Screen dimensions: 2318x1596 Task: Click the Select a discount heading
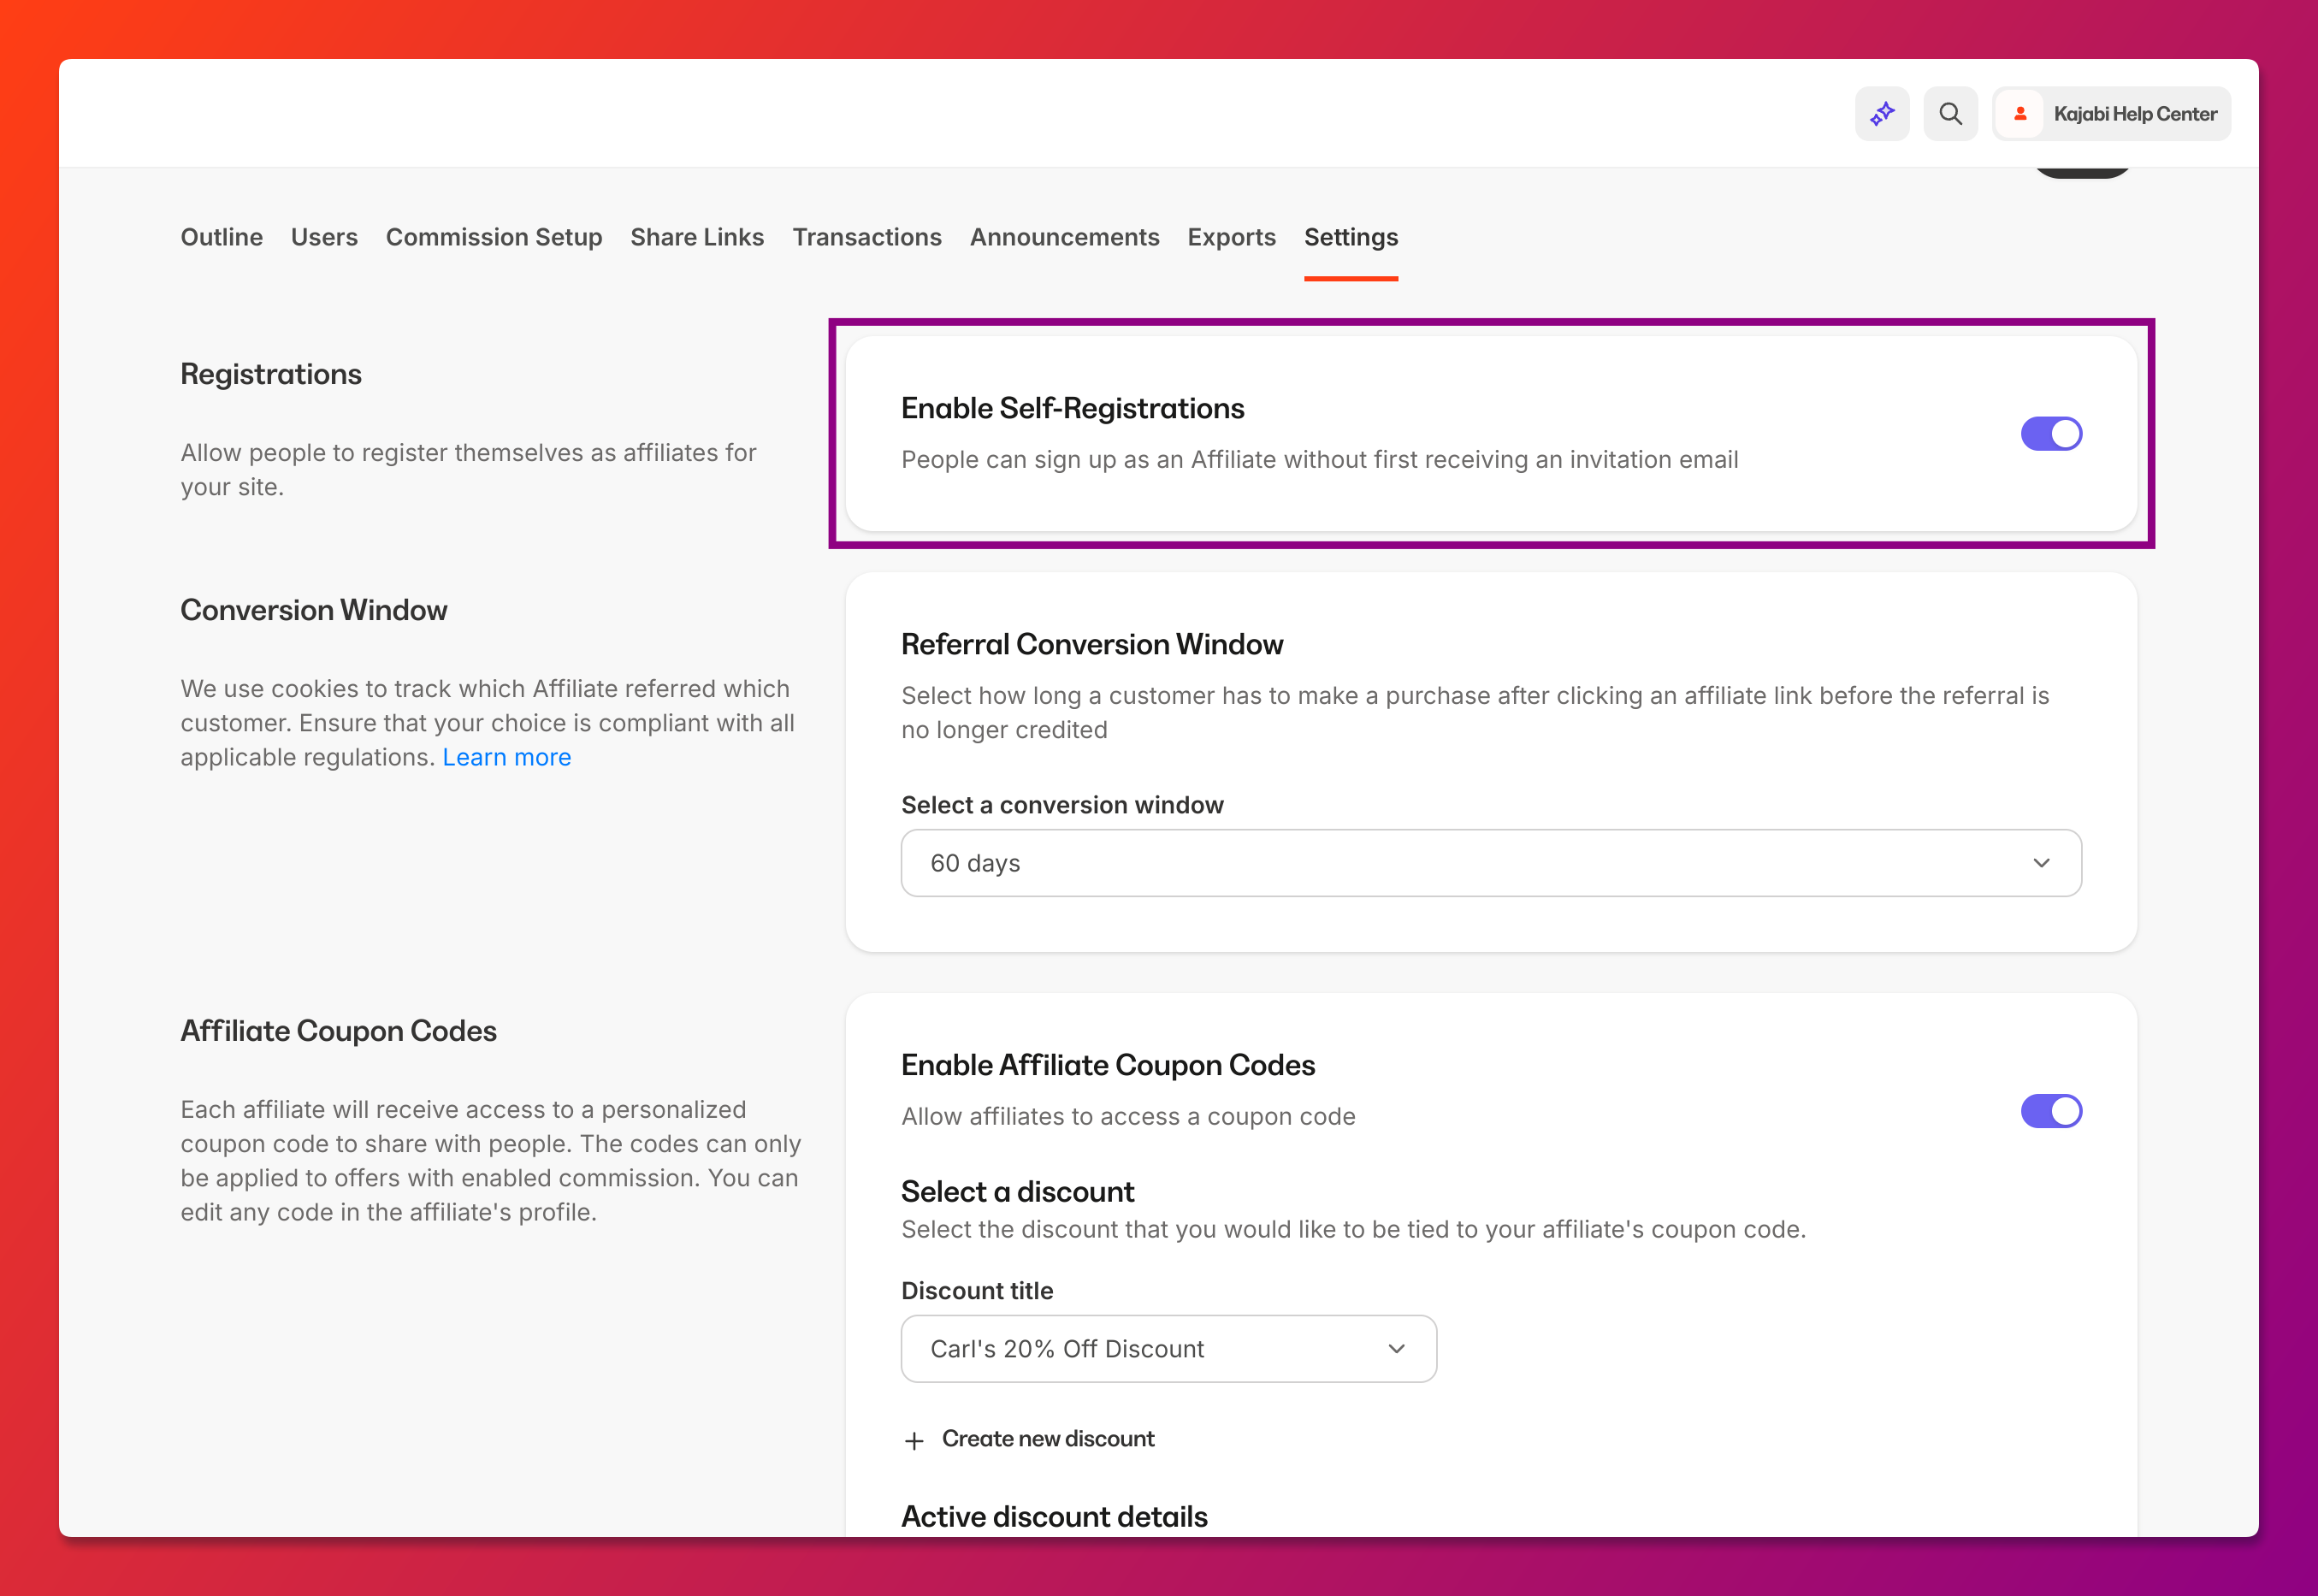(x=1017, y=1192)
